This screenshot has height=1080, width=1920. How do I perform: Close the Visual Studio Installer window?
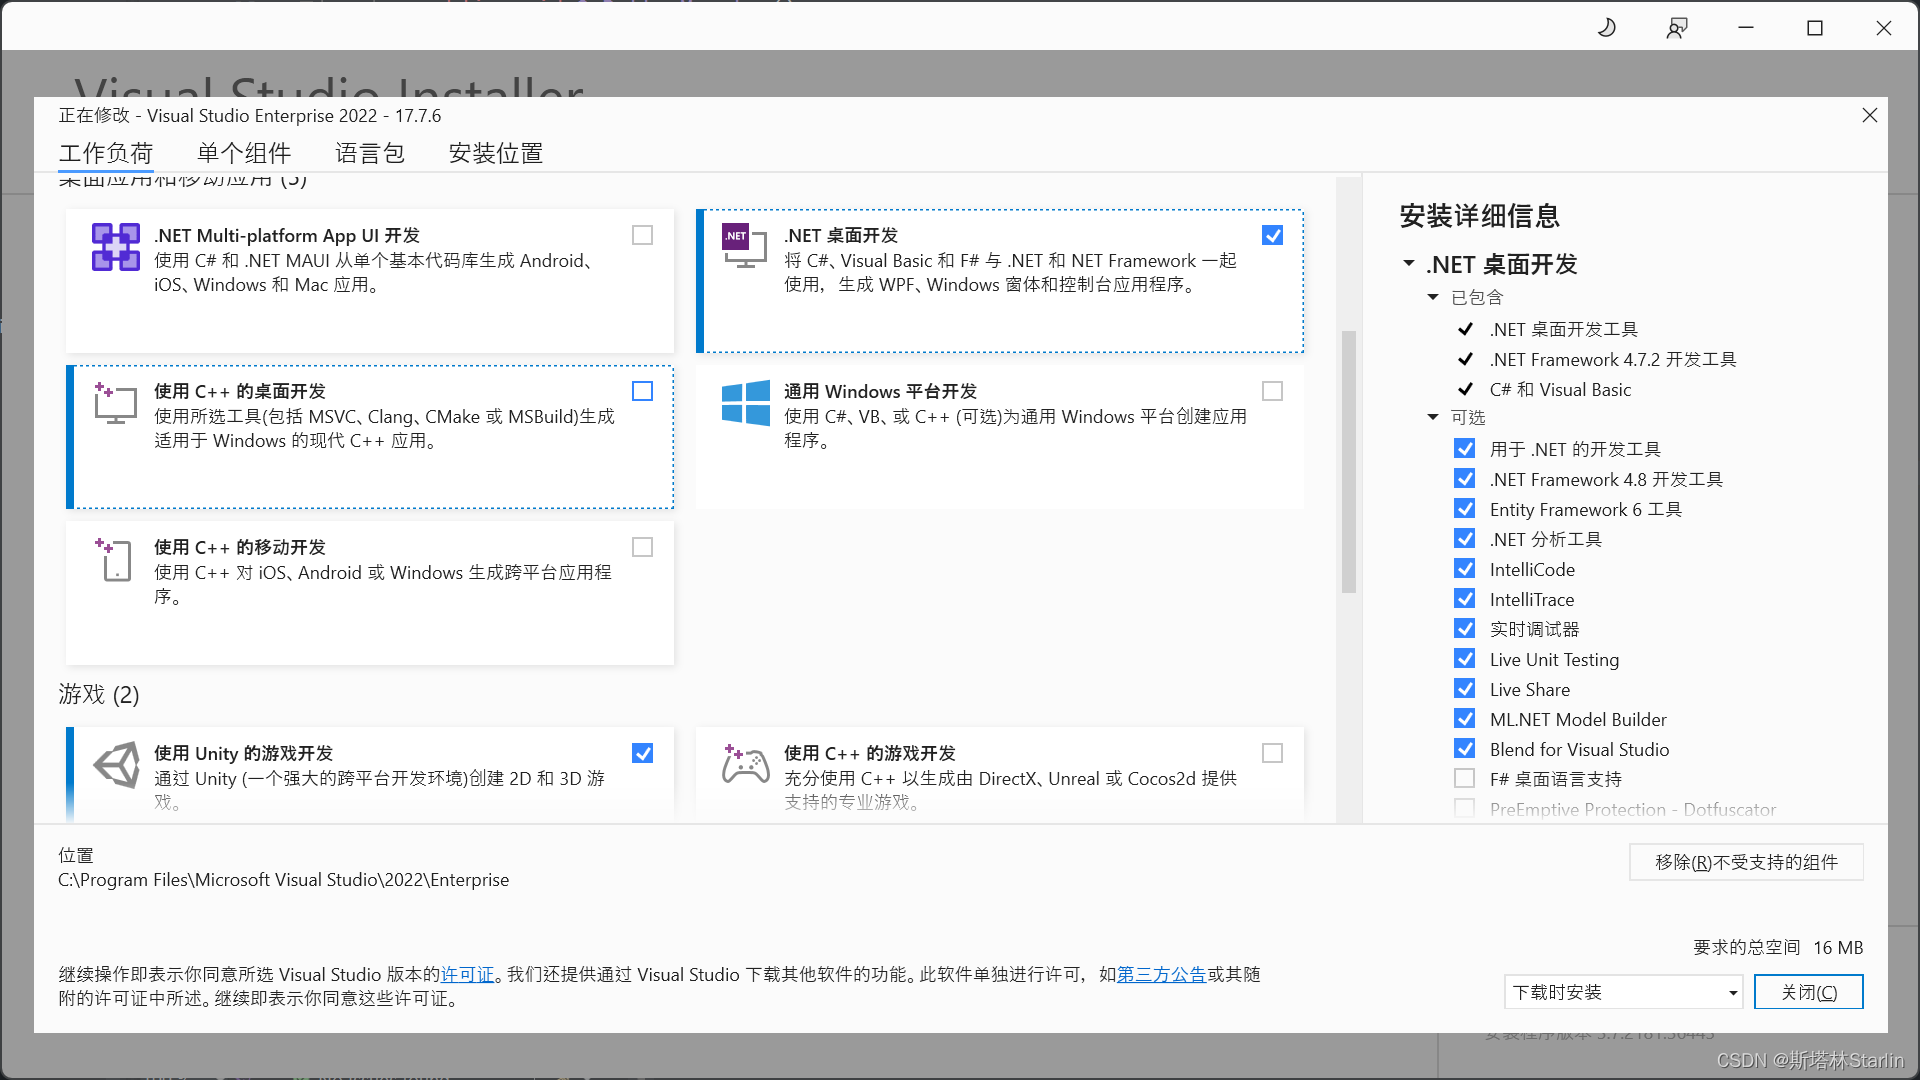[1884, 27]
